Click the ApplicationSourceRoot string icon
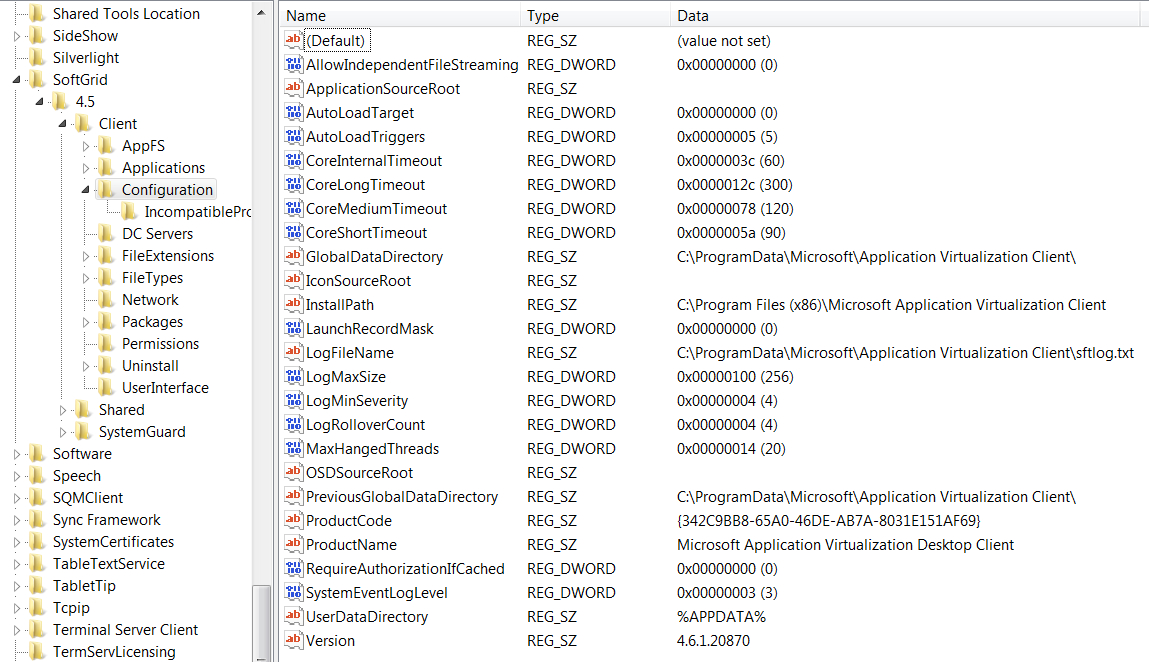 [x=293, y=88]
